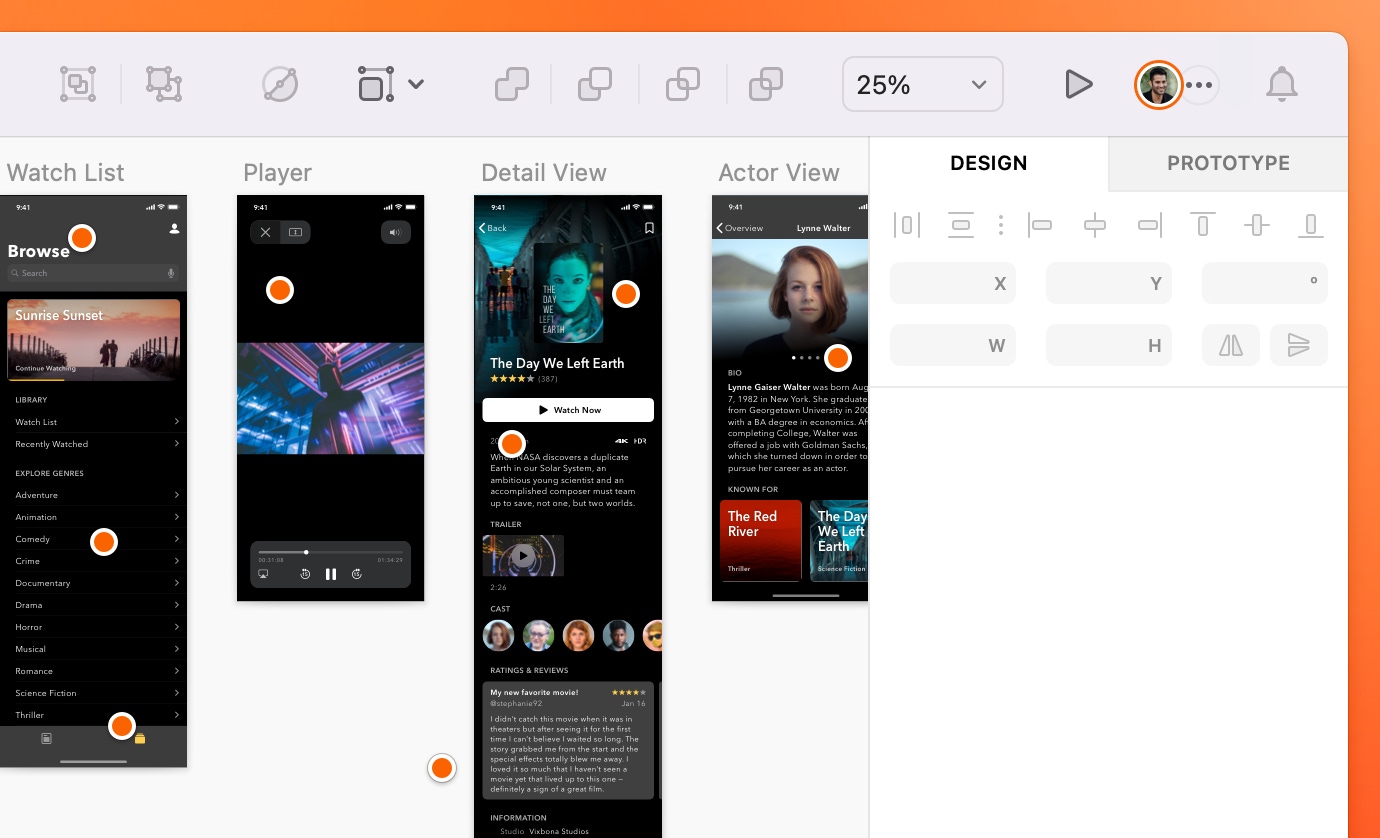This screenshot has width=1380, height=838.
Task: Click the Watch Now button
Action: tap(567, 410)
